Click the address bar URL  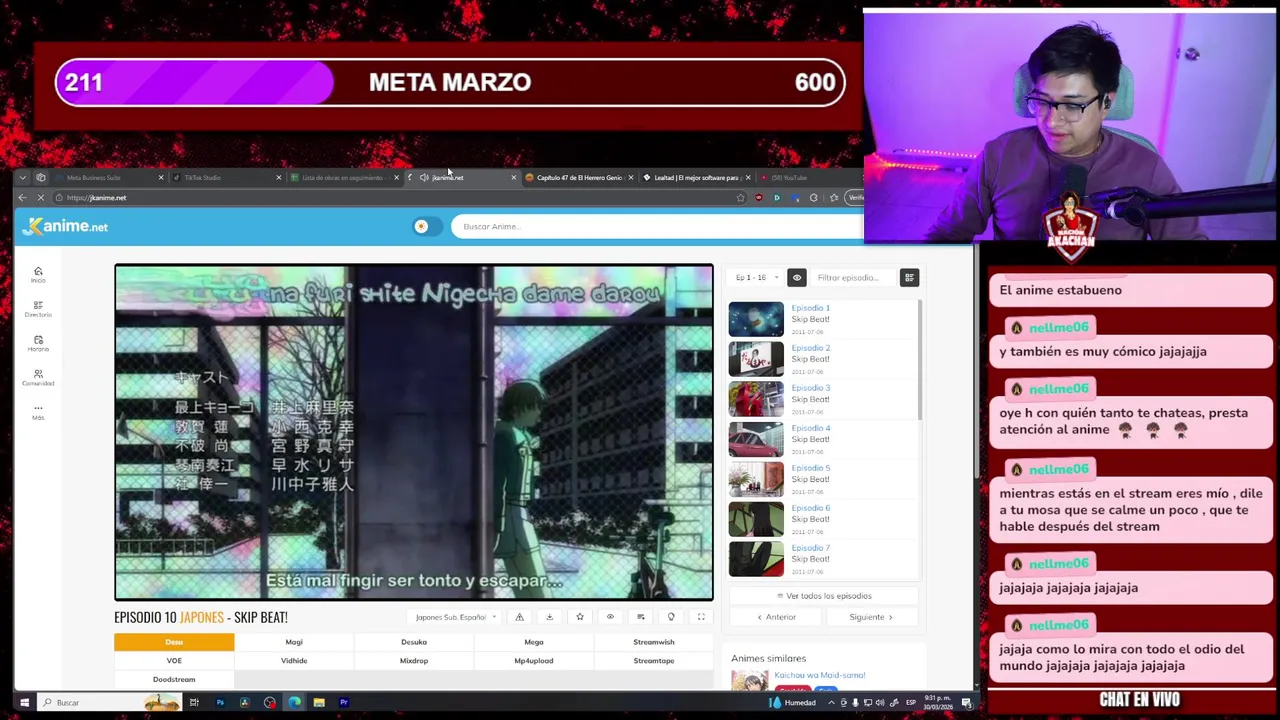coord(97,197)
